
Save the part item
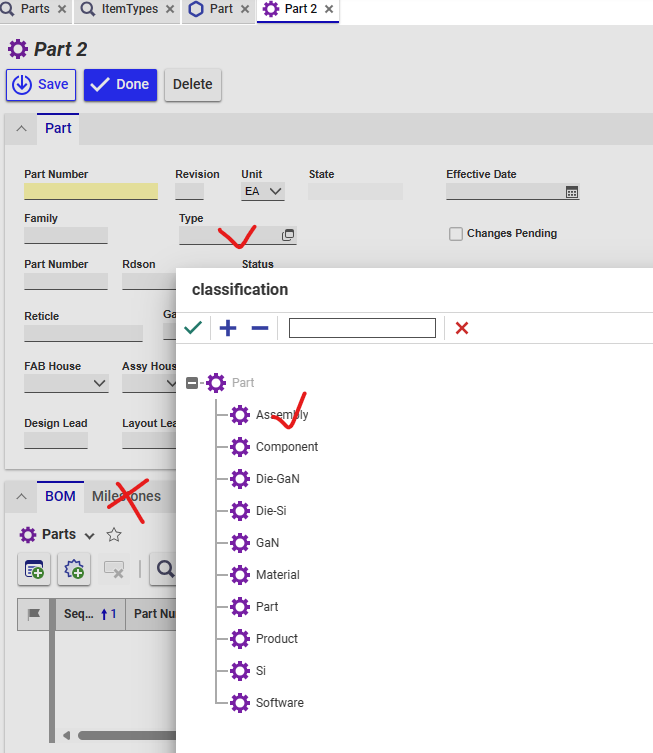pos(41,85)
